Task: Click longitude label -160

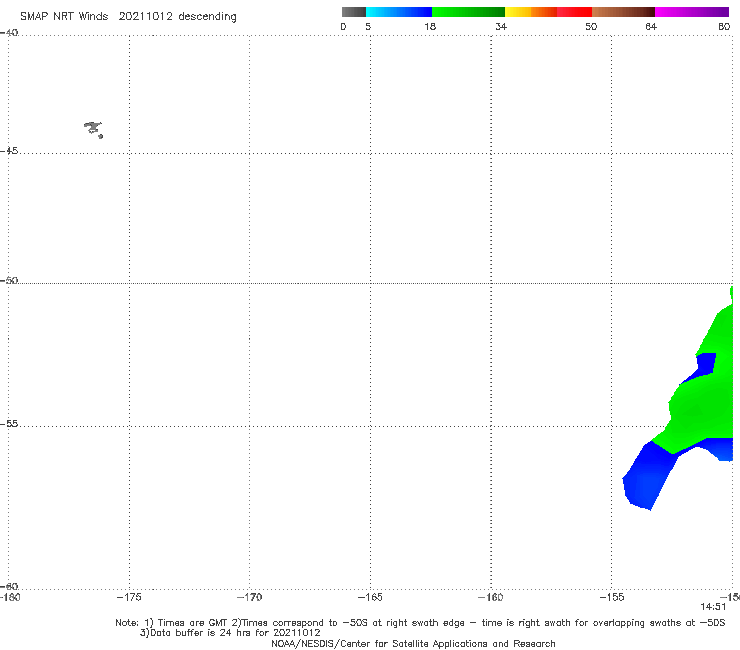Action: [x=491, y=597]
